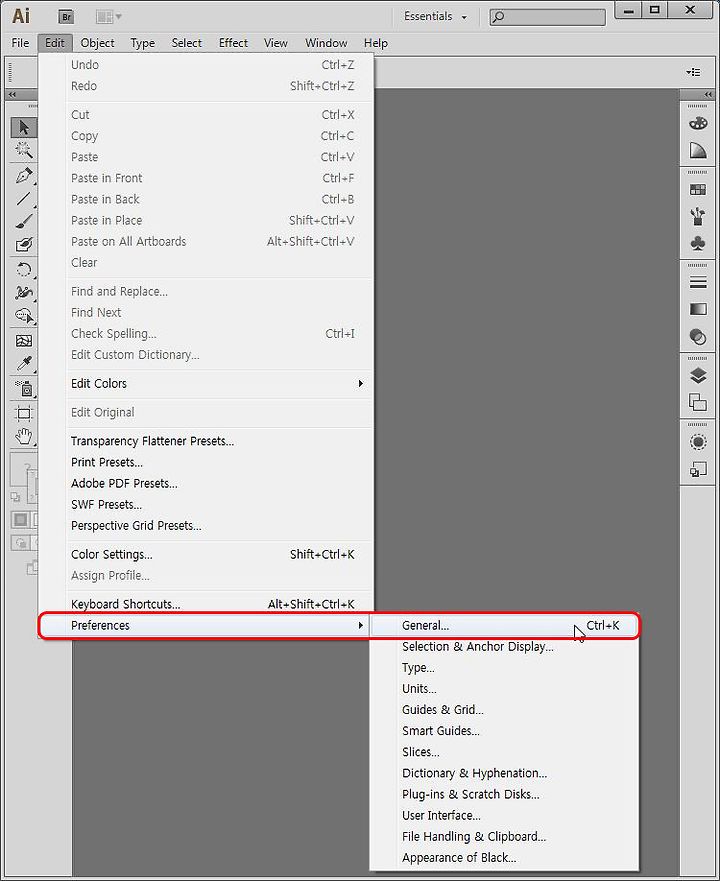Image resolution: width=720 pixels, height=881 pixels.
Task: Select the Paintbrush tool
Action: click(24, 221)
